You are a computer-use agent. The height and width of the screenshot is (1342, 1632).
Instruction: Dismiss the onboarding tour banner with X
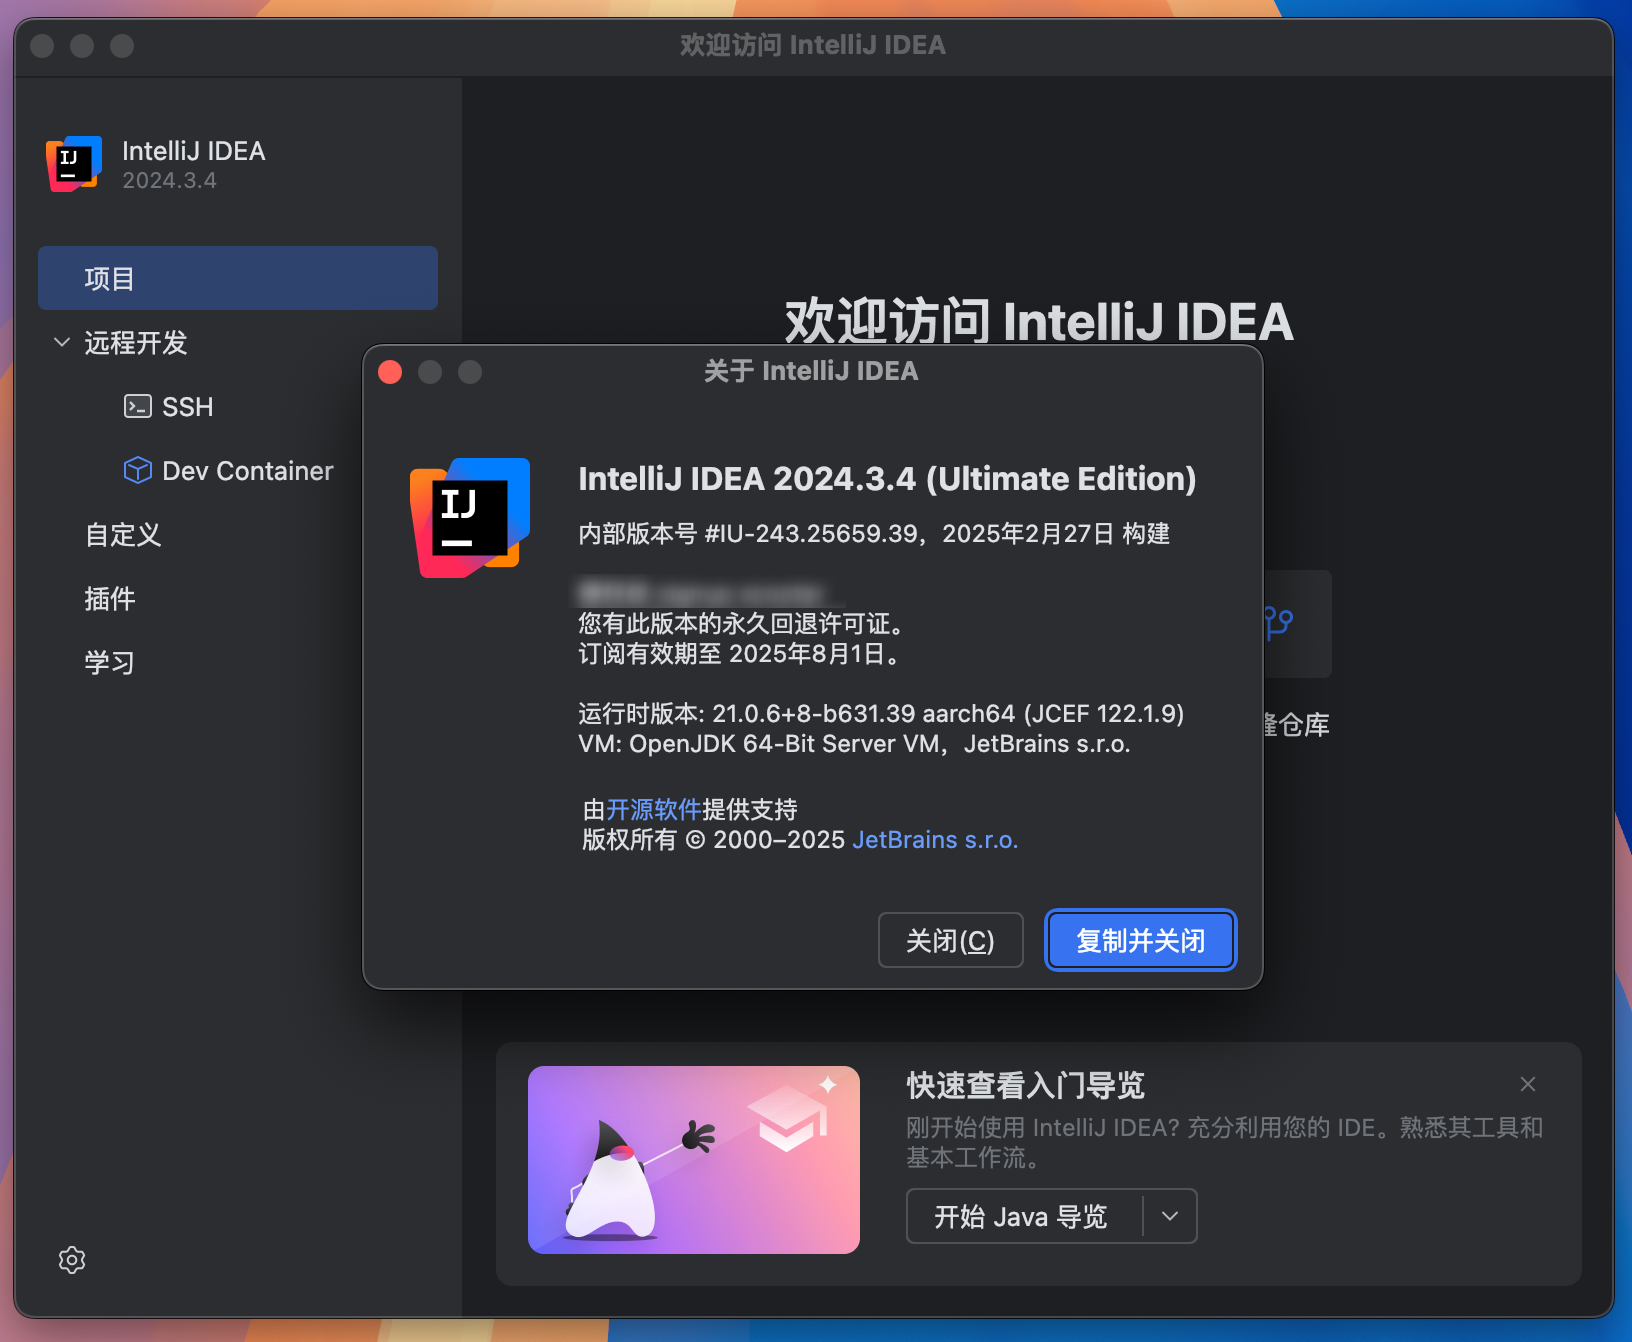(1527, 1084)
